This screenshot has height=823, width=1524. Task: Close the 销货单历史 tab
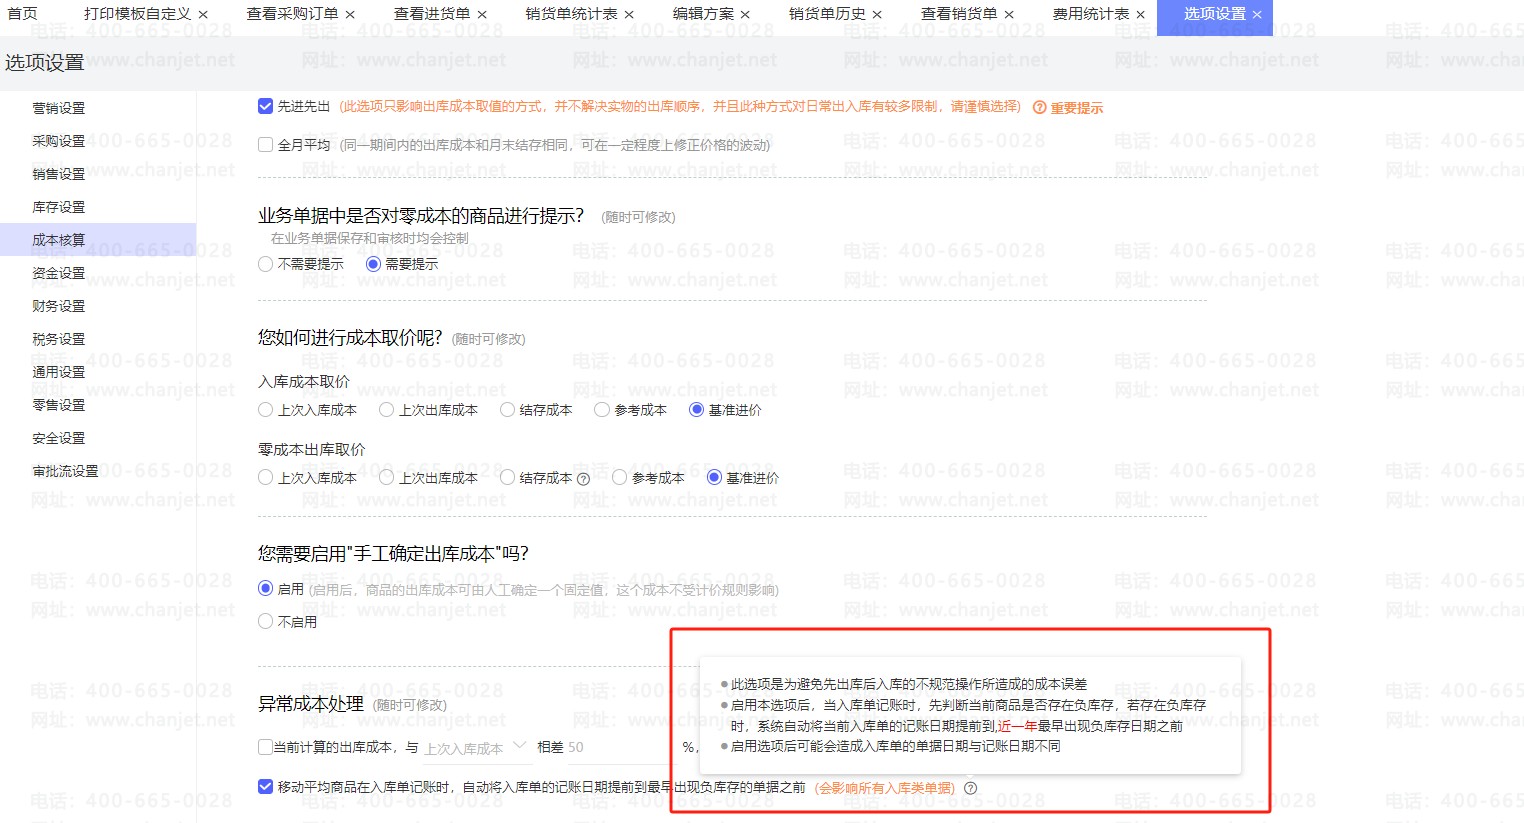(877, 15)
